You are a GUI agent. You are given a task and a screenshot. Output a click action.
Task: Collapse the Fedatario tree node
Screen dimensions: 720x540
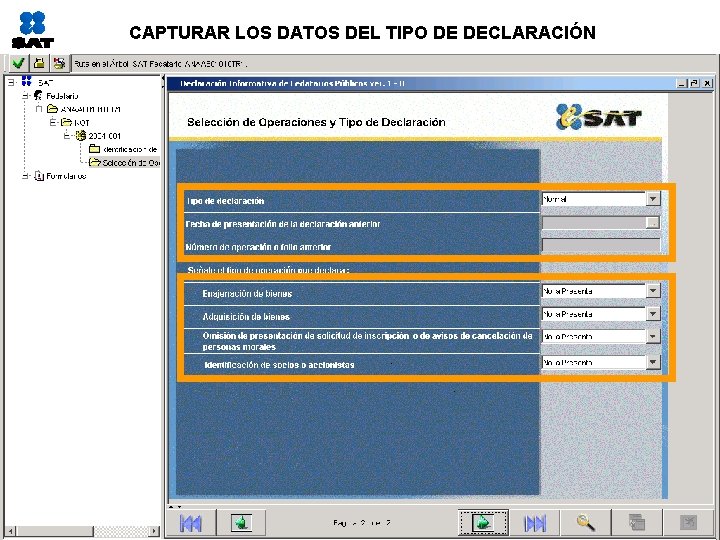26,96
